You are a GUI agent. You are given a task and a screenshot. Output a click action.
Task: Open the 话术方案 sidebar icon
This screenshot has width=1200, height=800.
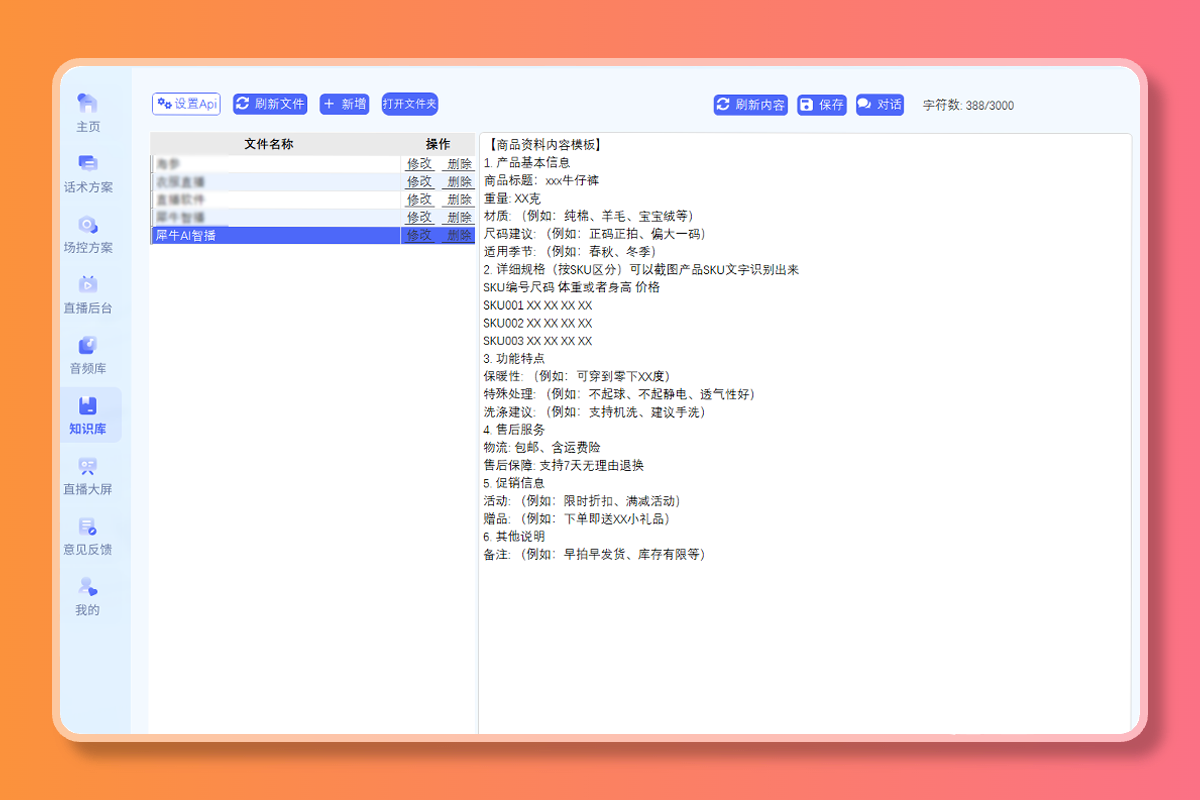(x=88, y=164)
